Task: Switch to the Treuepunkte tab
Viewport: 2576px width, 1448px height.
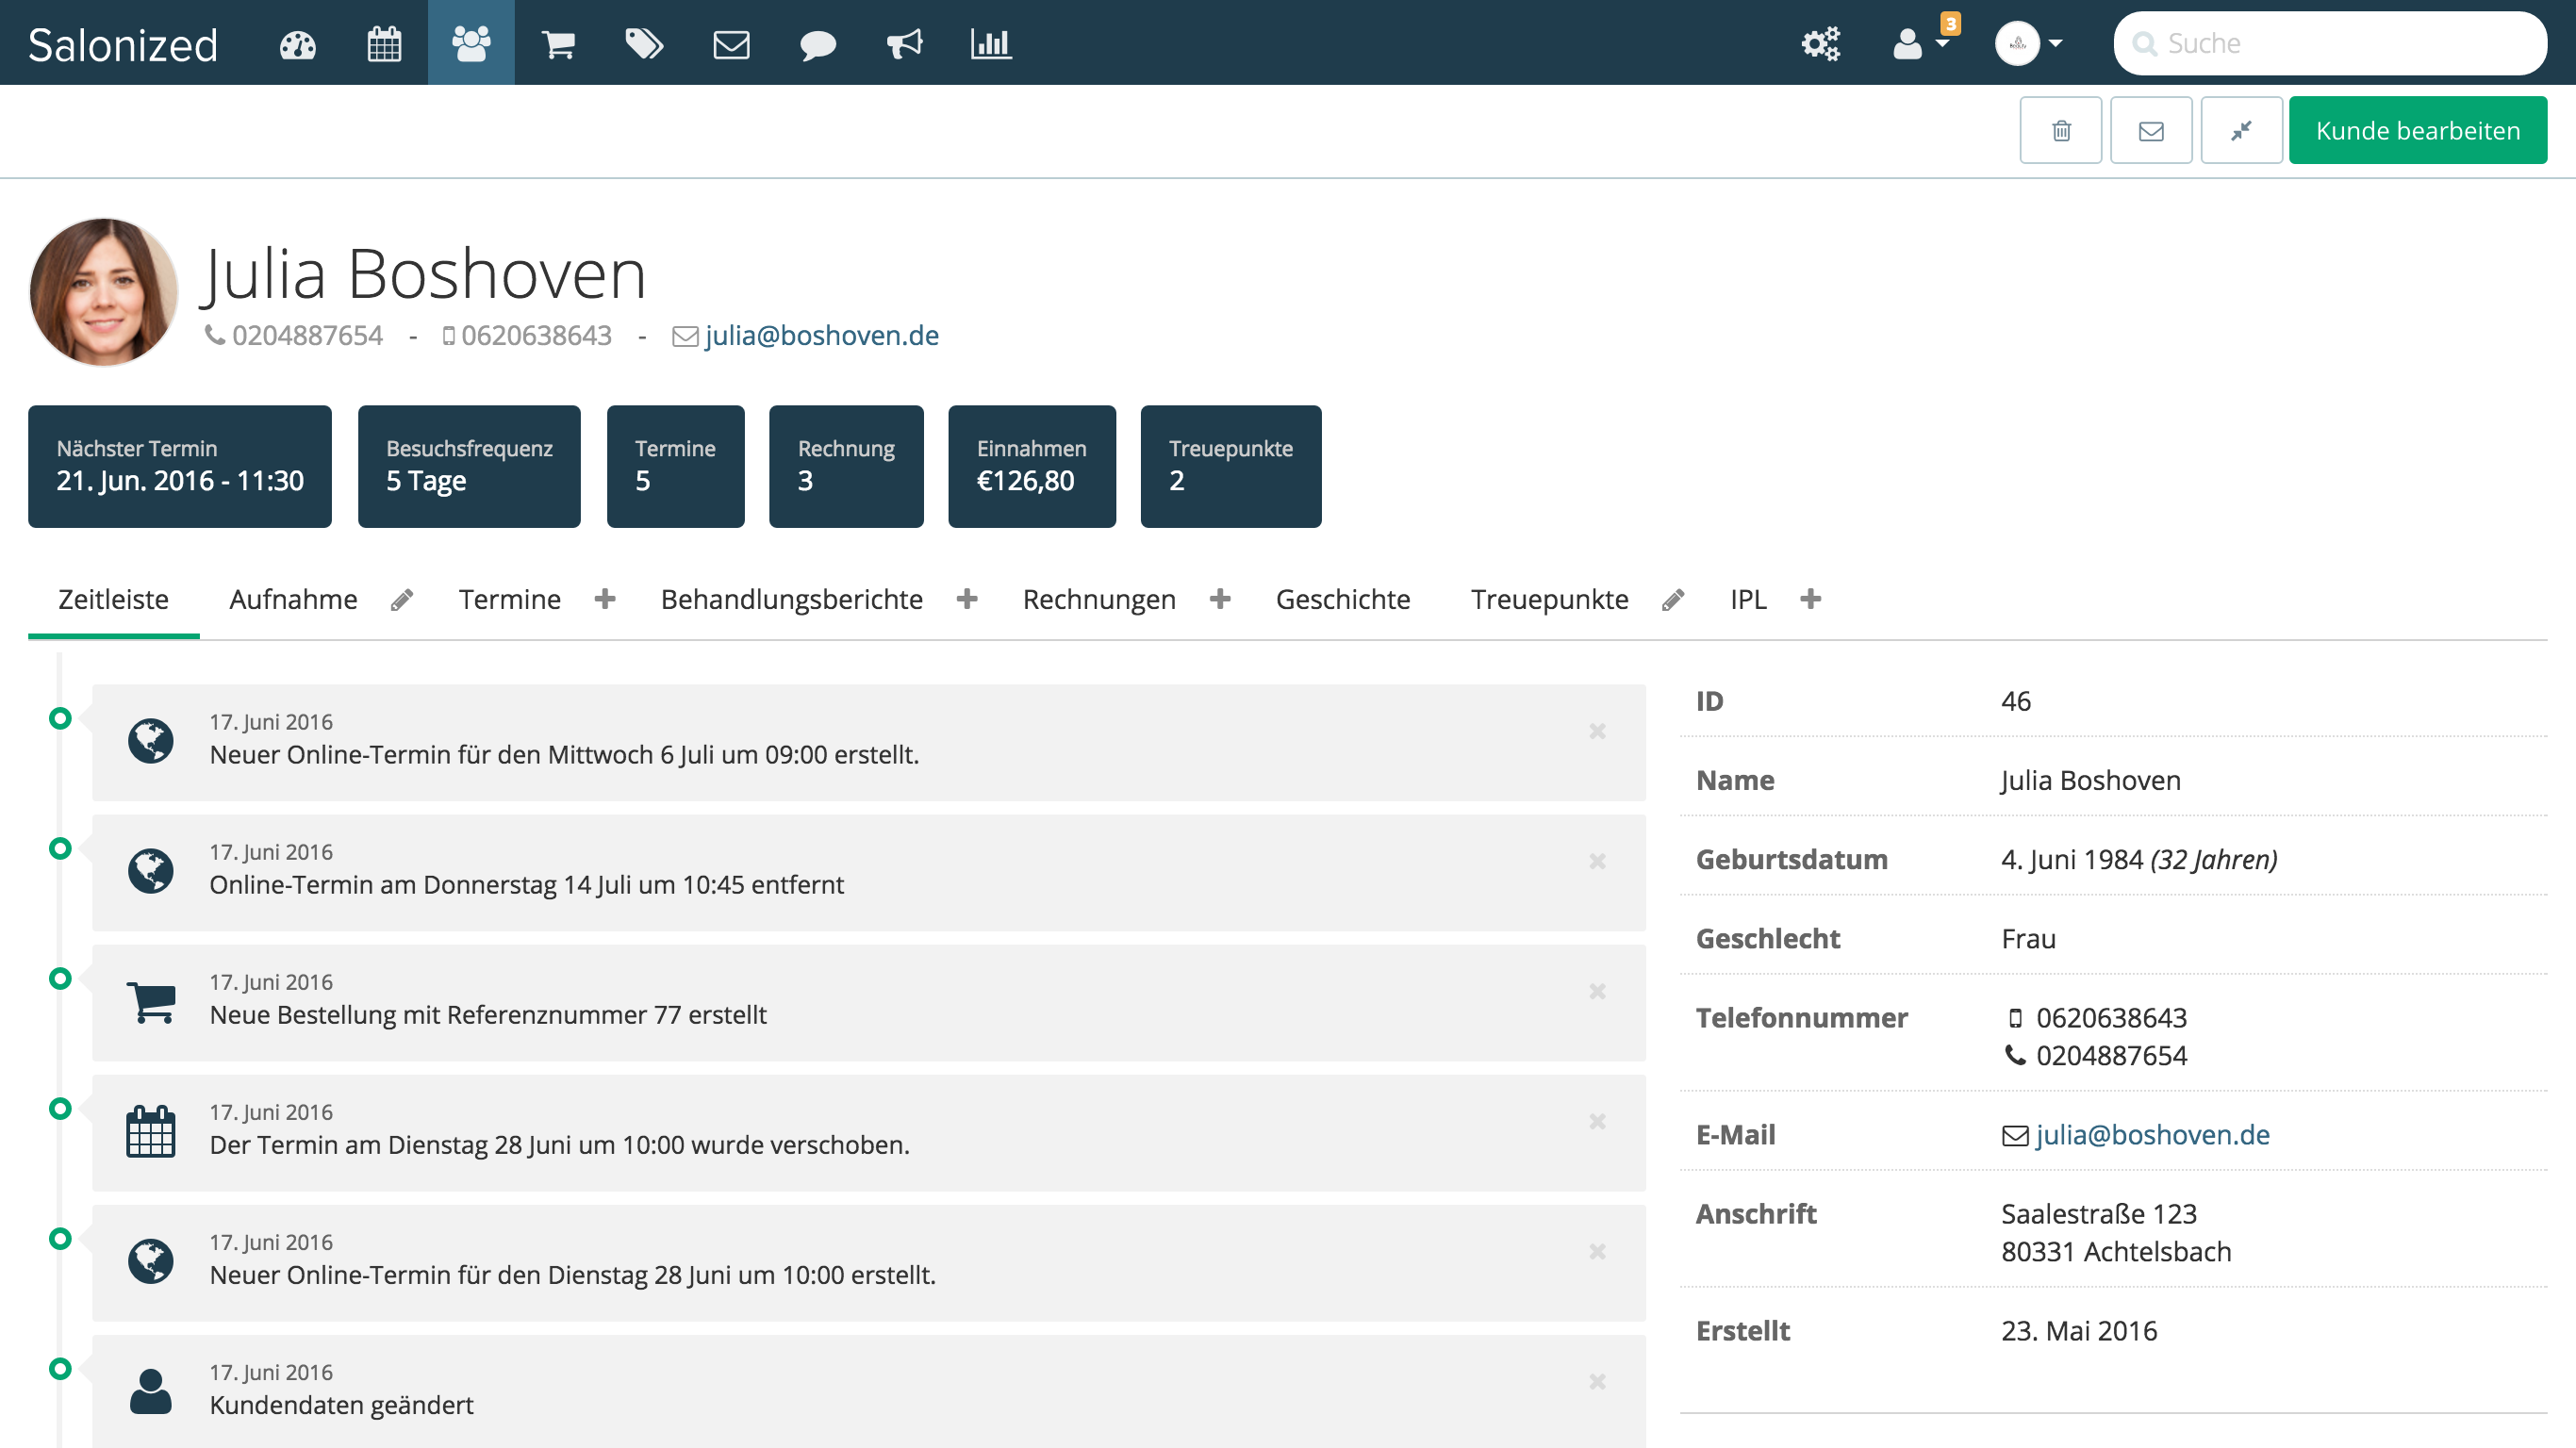Action: [1549, 598]
